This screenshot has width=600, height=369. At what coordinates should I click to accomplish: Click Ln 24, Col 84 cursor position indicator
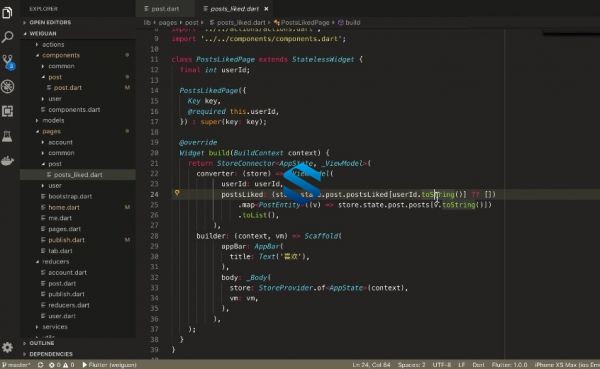[x=371, y=365]
